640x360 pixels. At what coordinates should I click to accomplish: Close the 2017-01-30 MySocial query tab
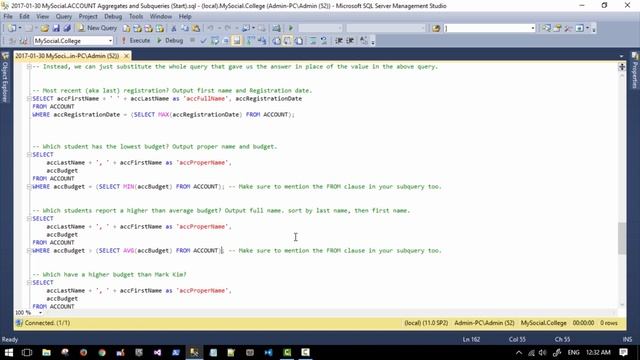127,56
